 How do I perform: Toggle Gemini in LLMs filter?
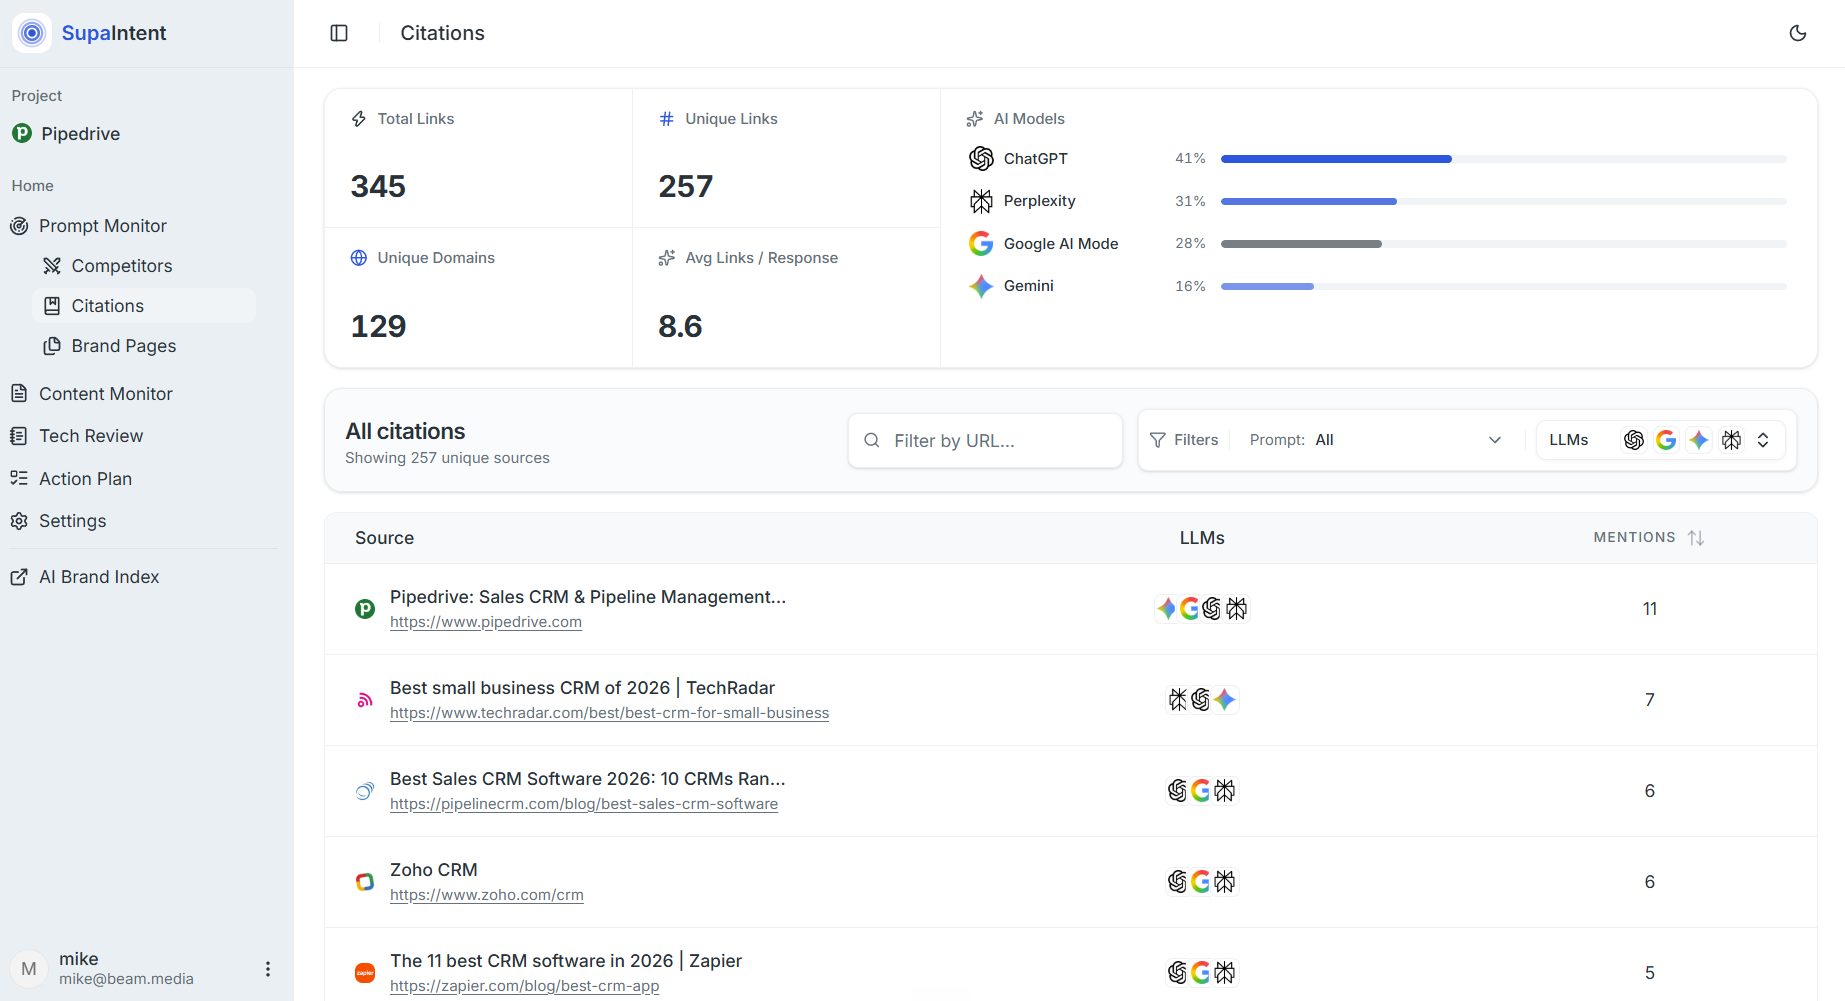[1699, 440]
